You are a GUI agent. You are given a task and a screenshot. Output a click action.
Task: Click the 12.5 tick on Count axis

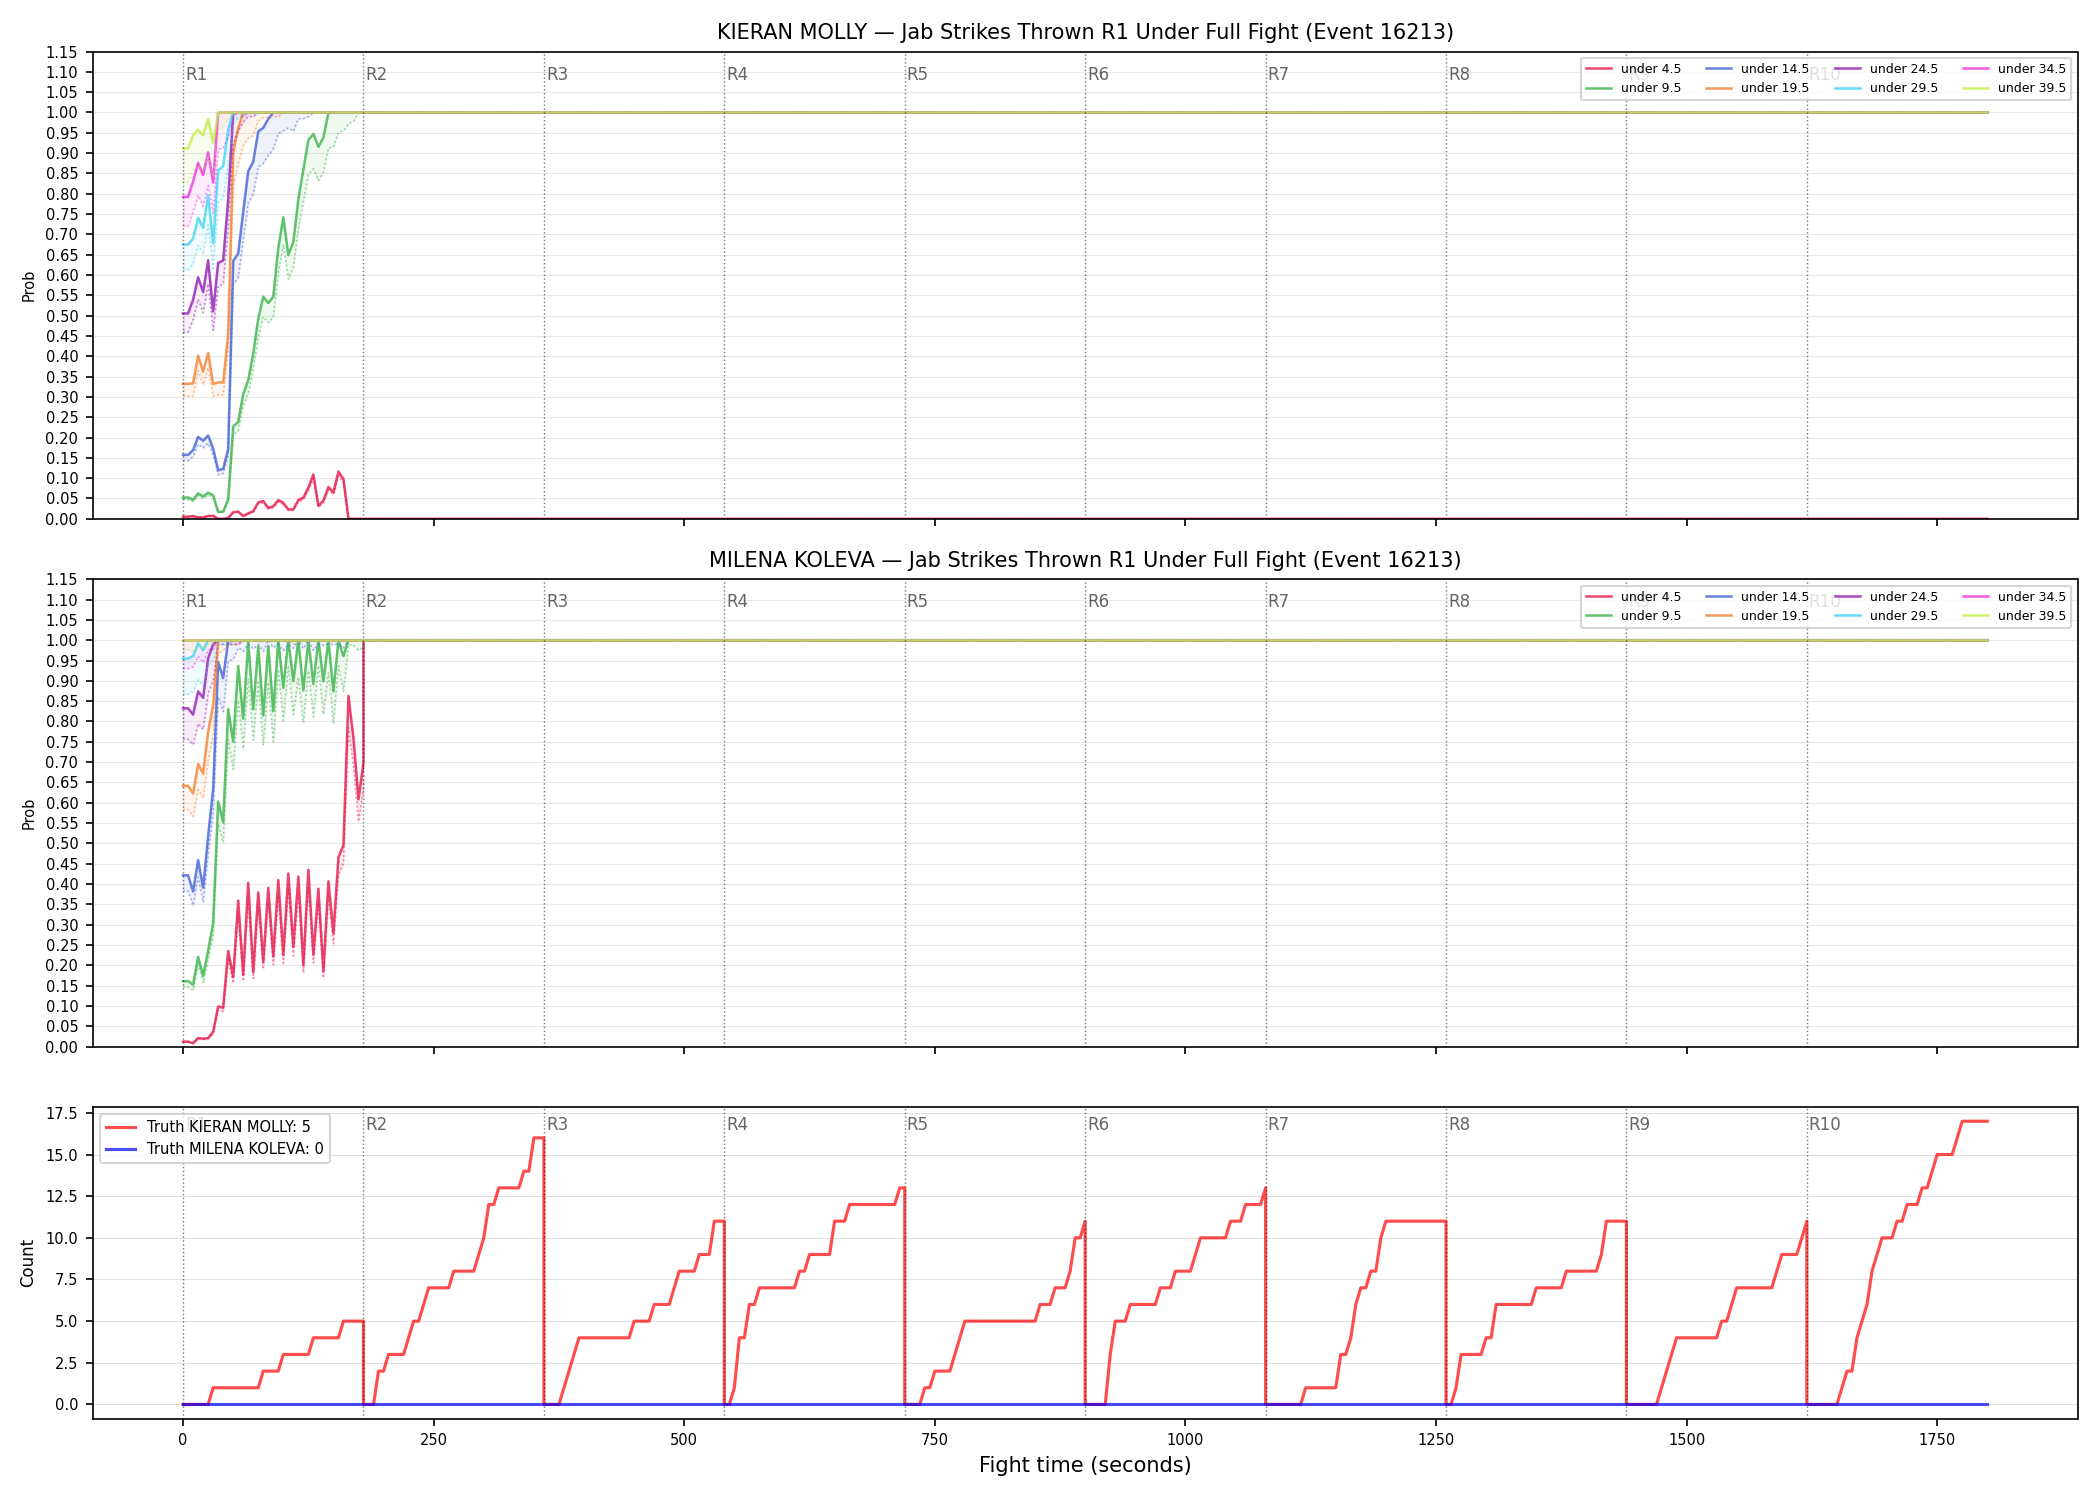pos(62,1196)
